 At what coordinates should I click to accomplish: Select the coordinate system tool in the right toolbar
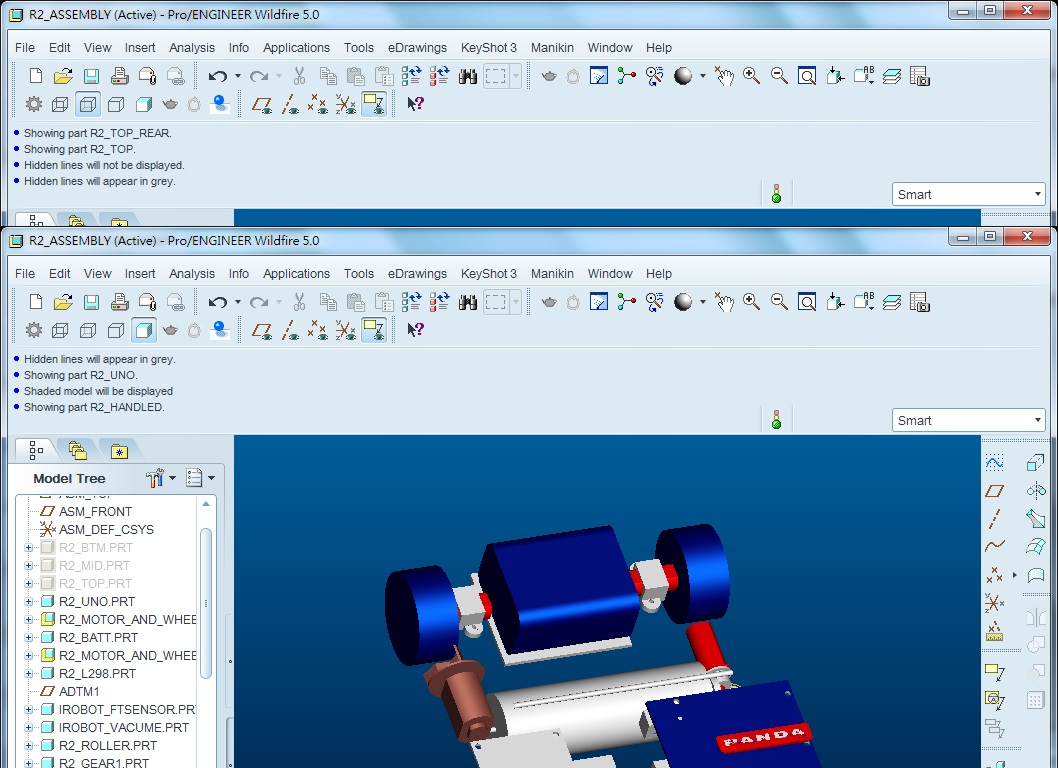click(x=994, y=603)
